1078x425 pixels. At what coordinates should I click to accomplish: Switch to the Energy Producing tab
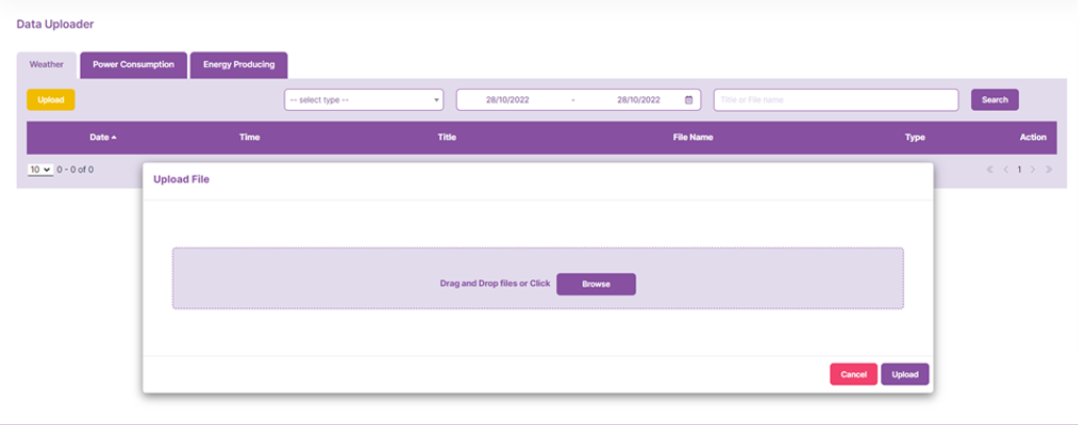[239, 65]
